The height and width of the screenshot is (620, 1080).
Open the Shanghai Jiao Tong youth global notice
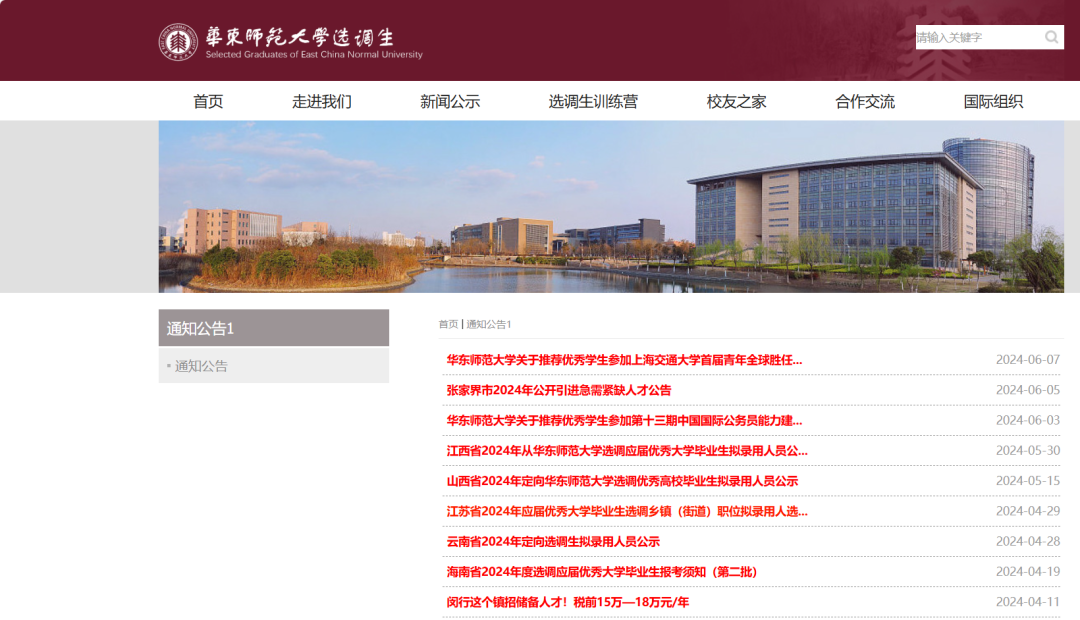pyautogui.click(x=624, y=360)
